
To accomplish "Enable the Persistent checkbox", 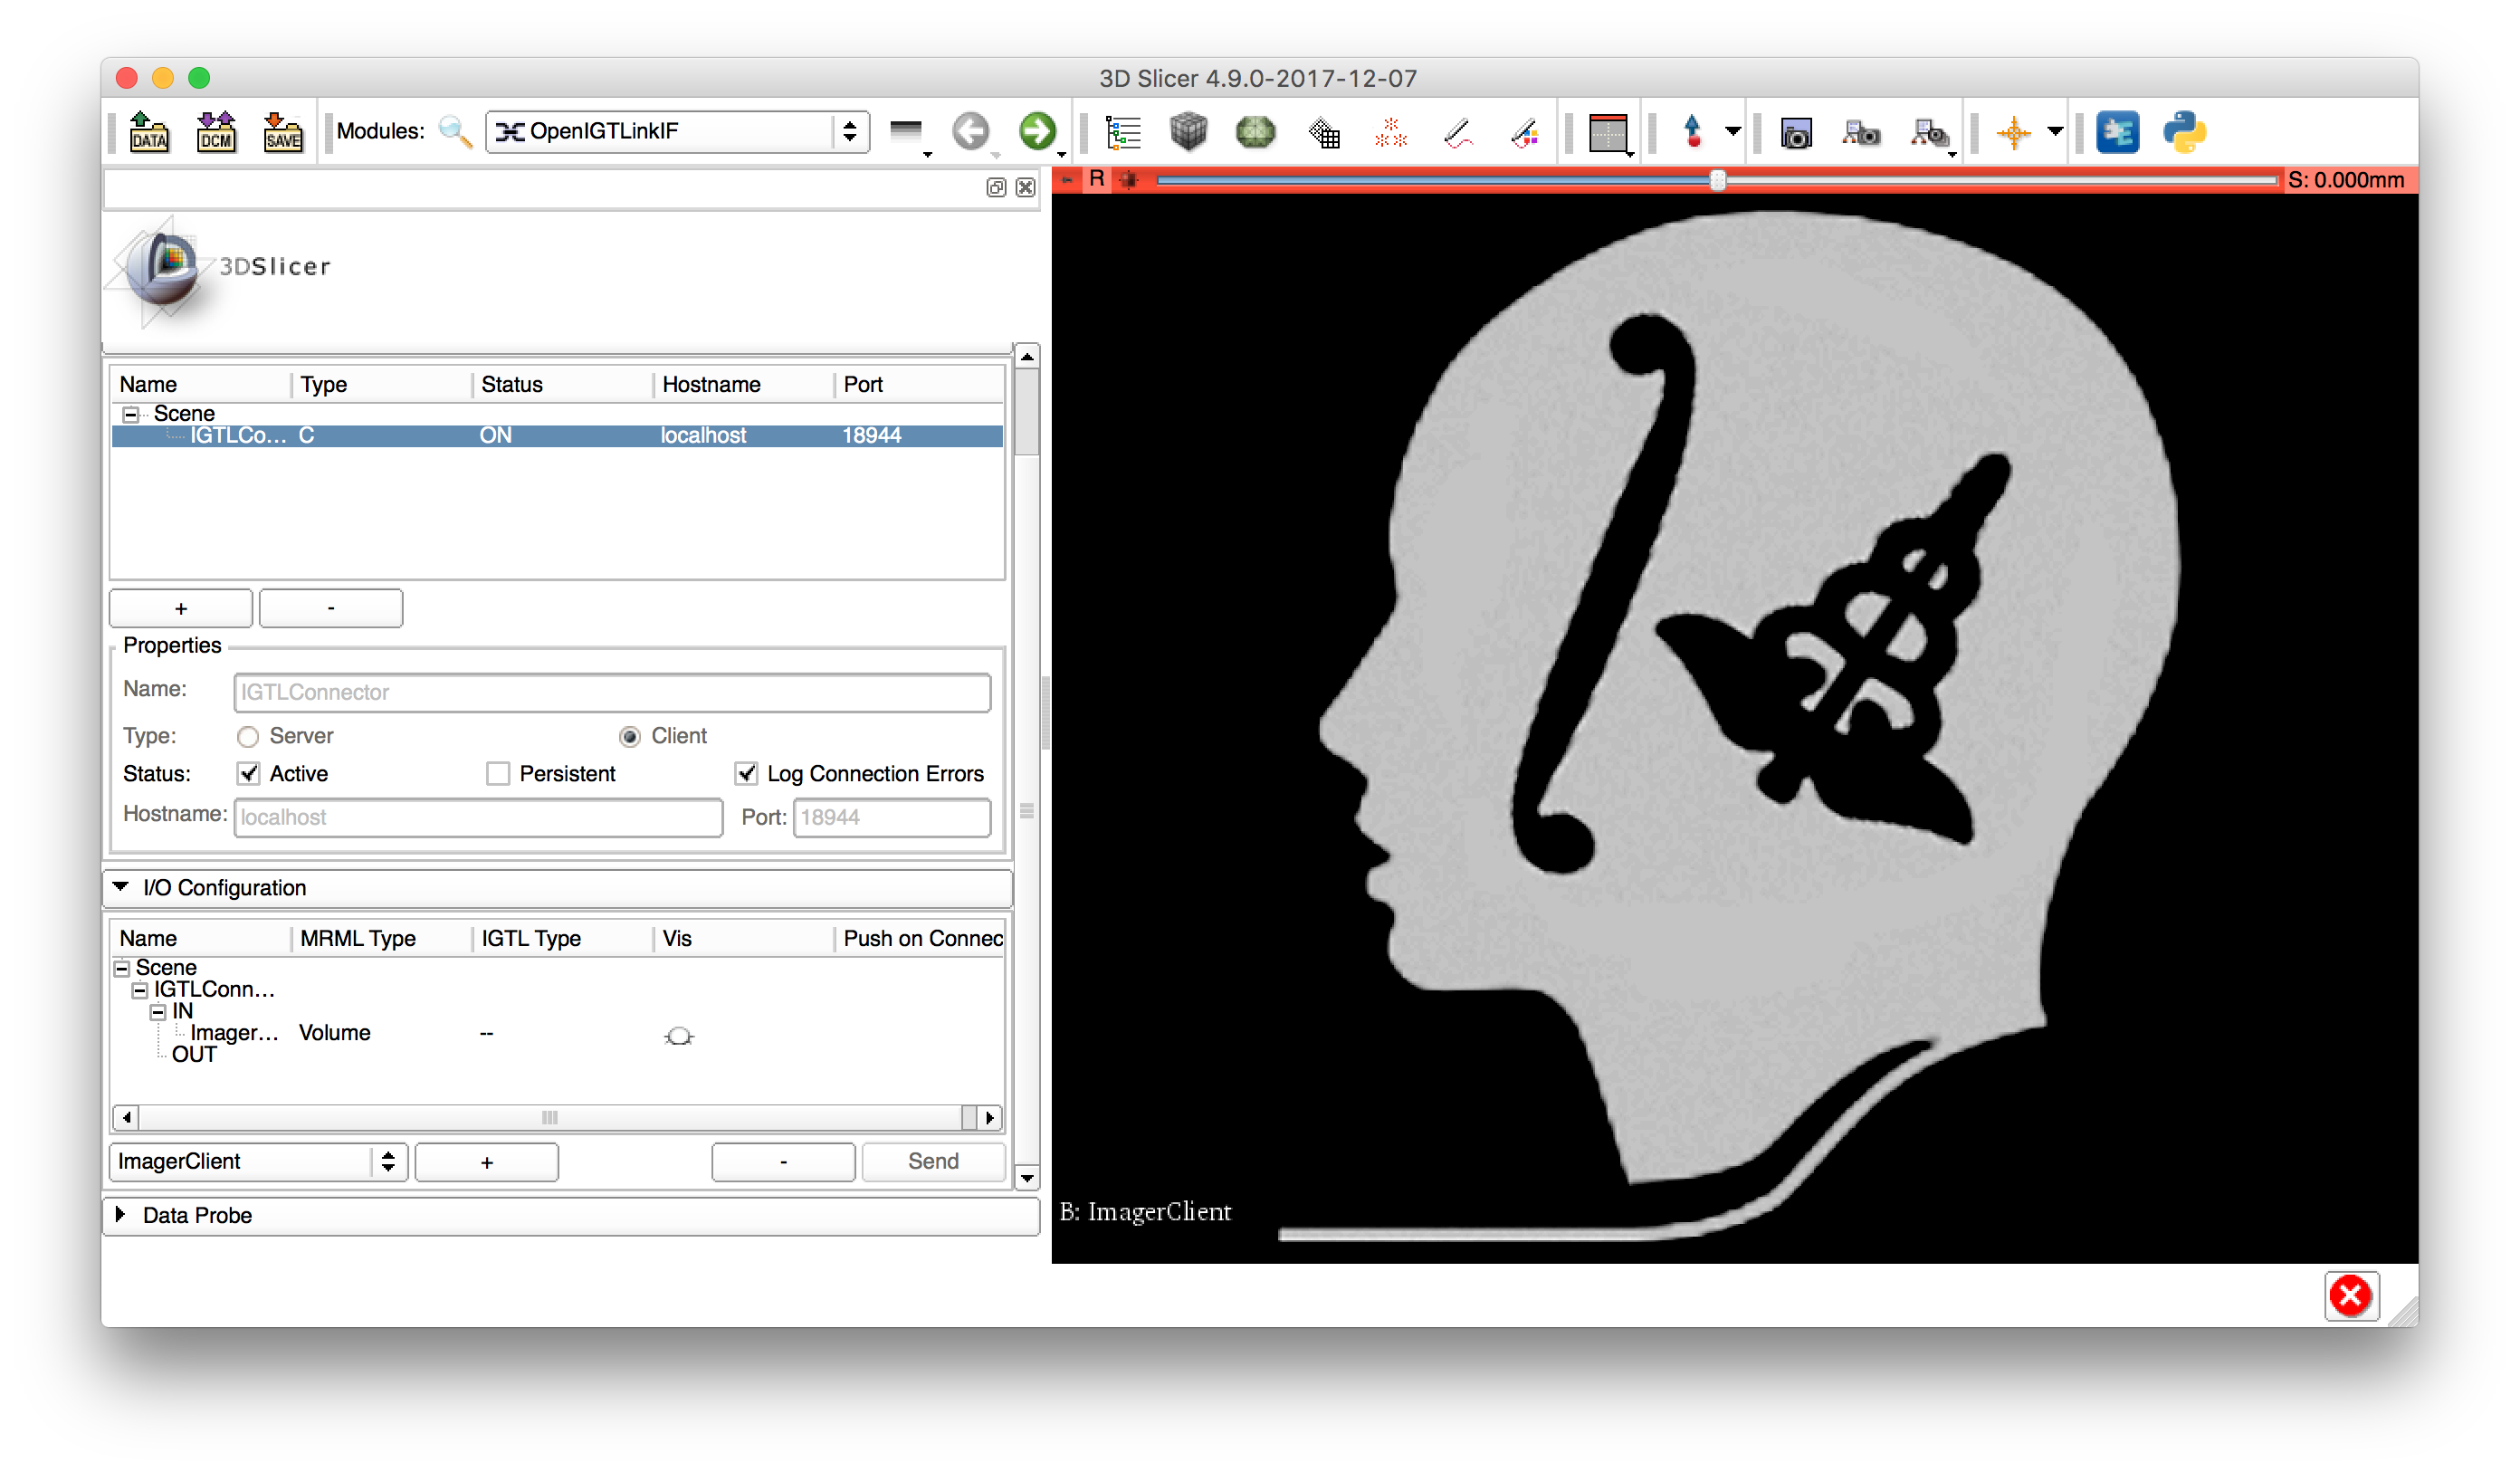I will pos(498,774).
